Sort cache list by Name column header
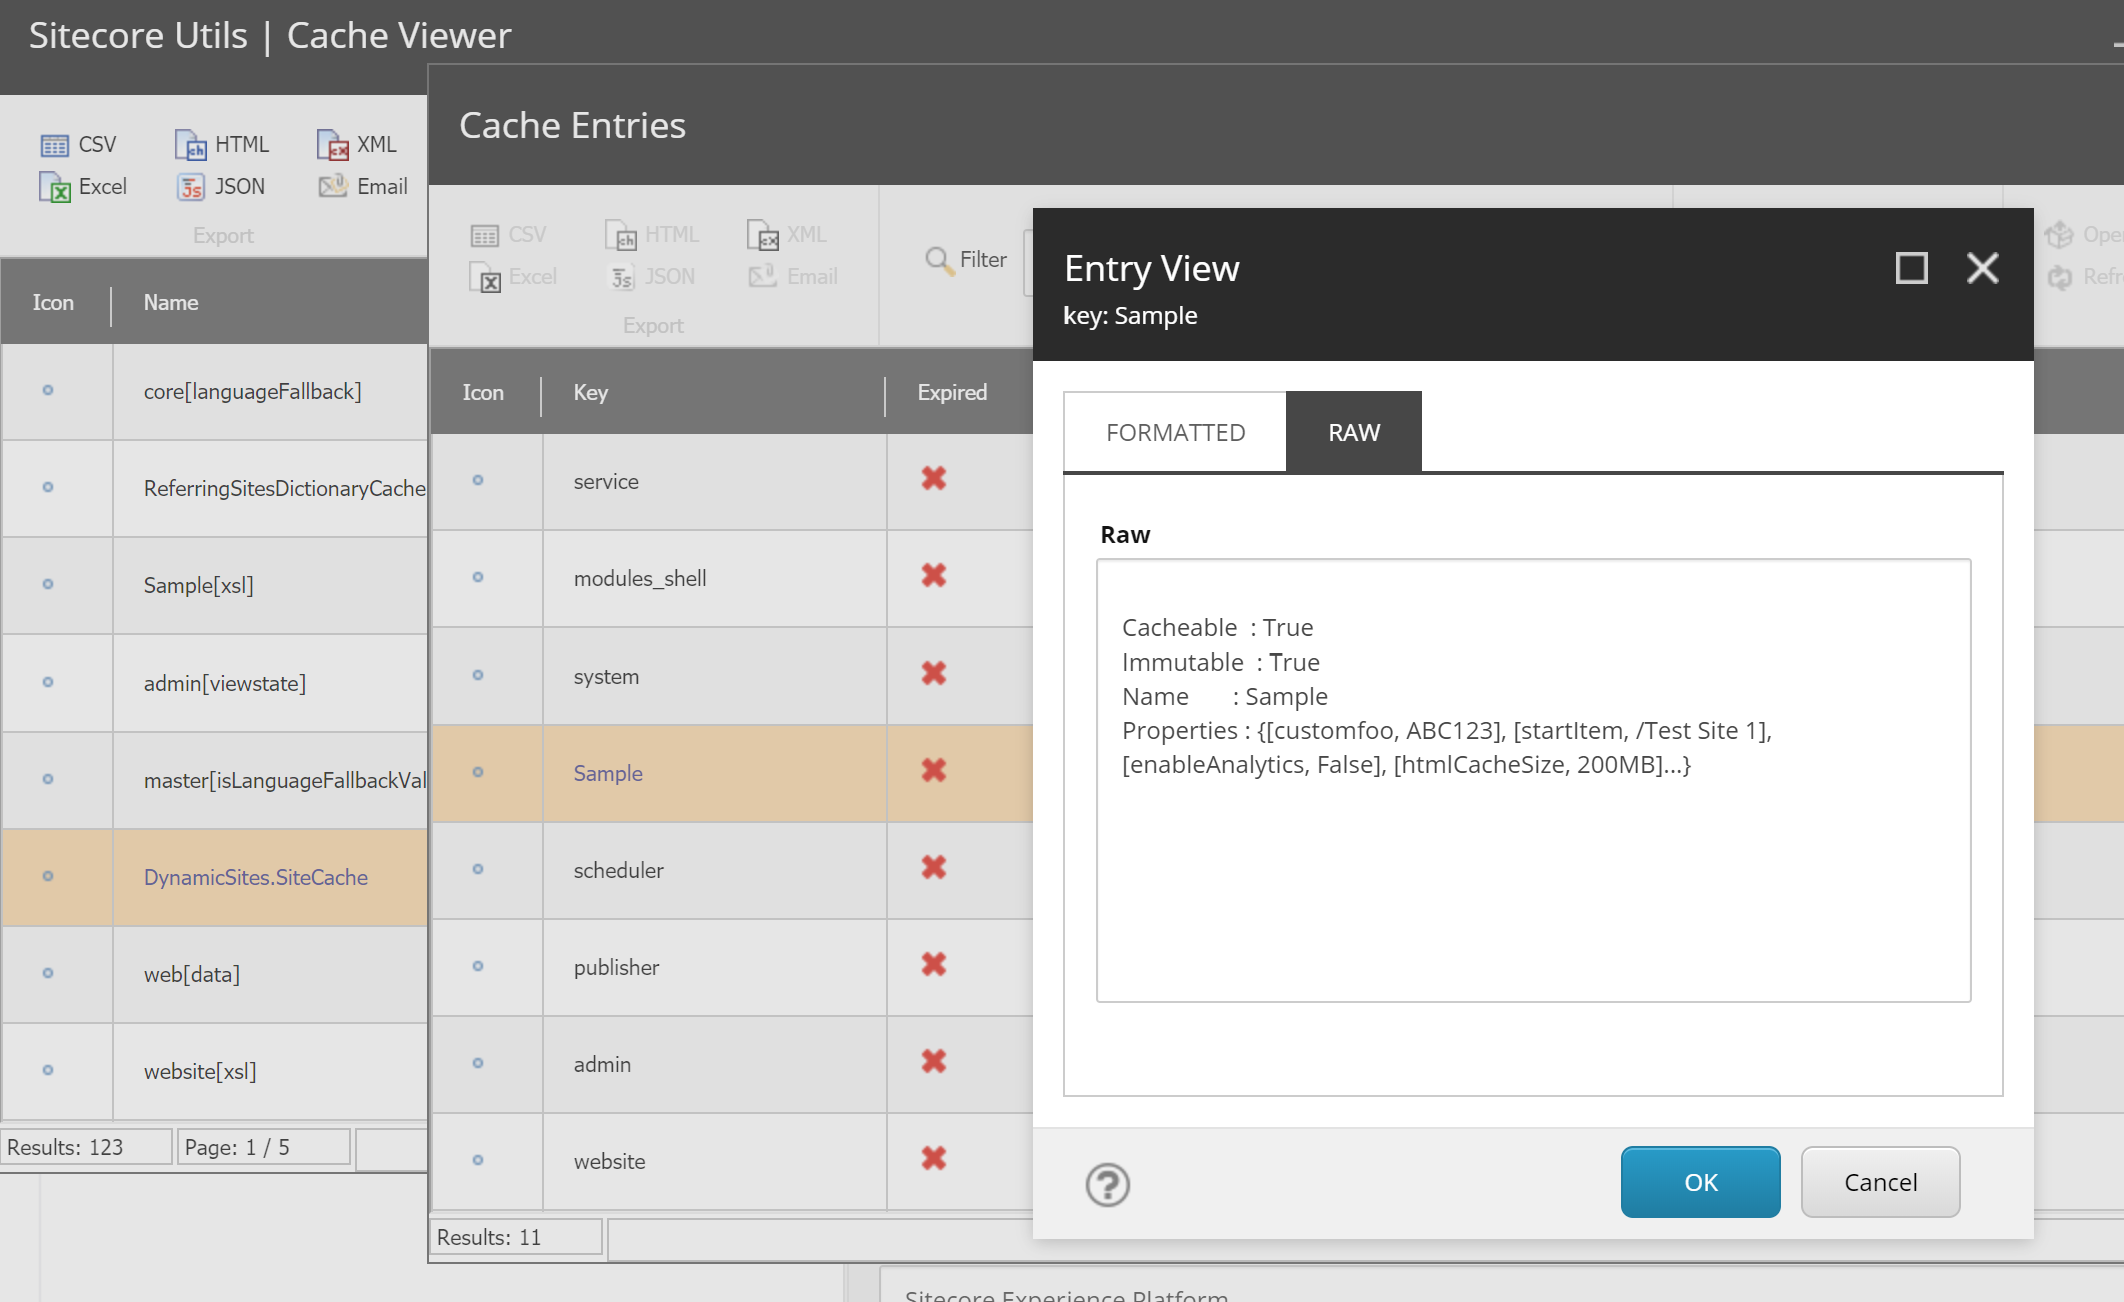The height and width of the screenshot is (1302, 2124). click(171, 303)
